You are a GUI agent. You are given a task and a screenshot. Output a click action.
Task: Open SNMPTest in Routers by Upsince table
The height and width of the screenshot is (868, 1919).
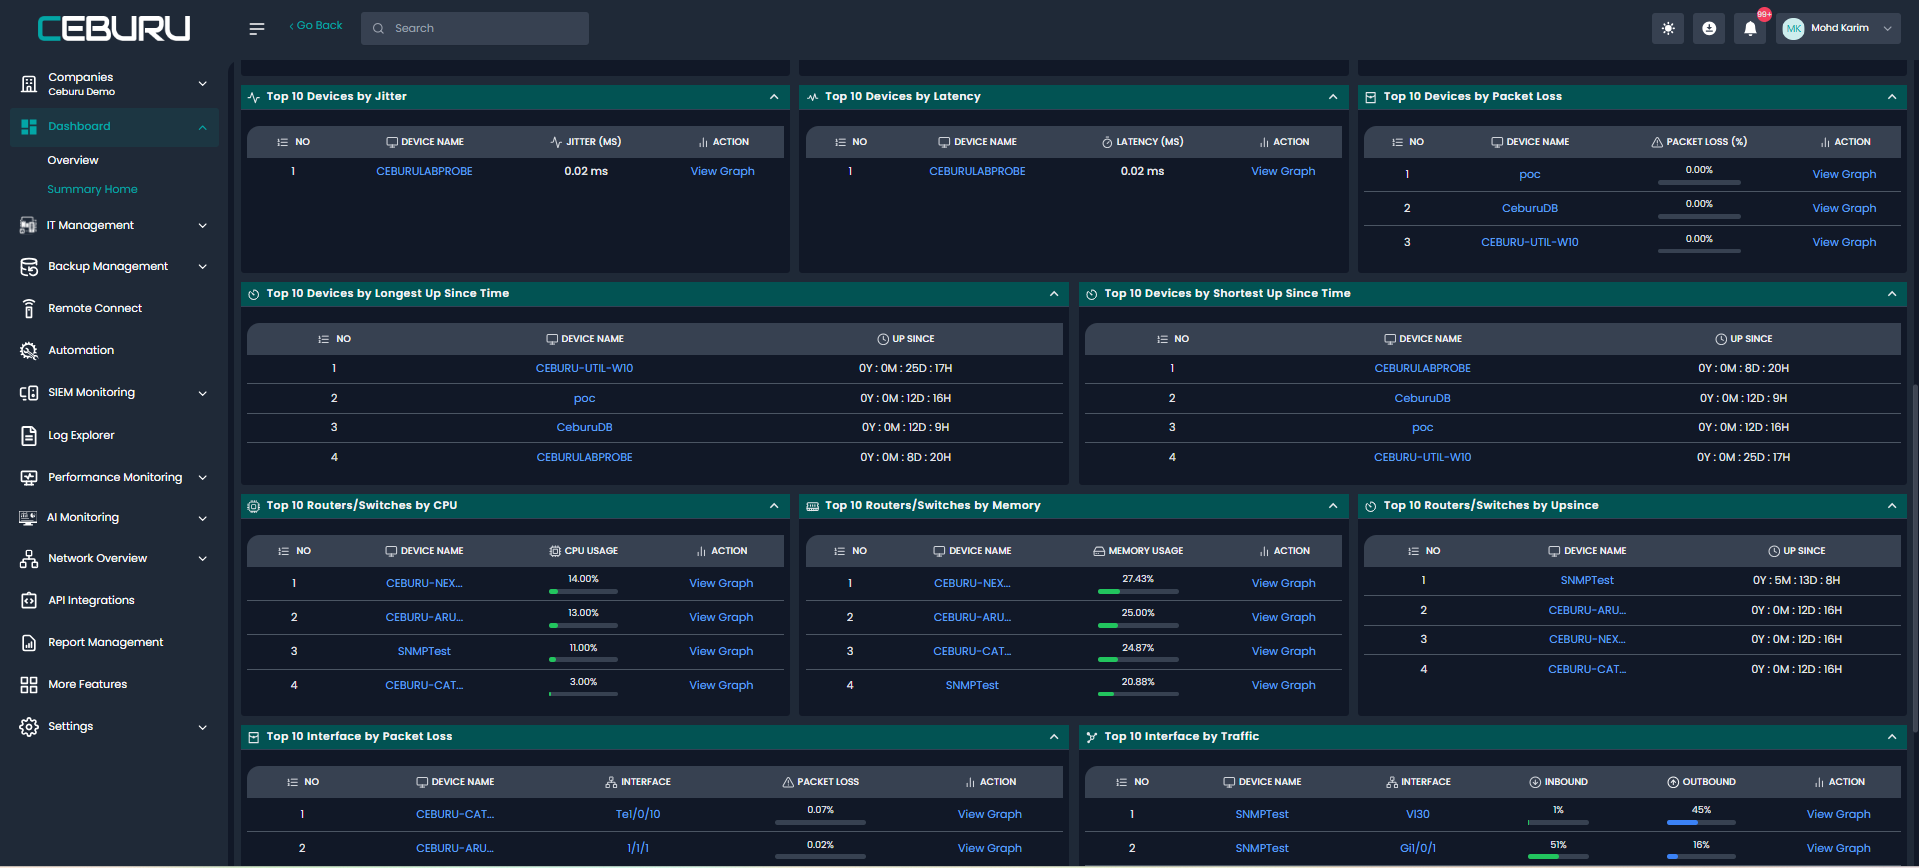click(x=1587, y=580)
